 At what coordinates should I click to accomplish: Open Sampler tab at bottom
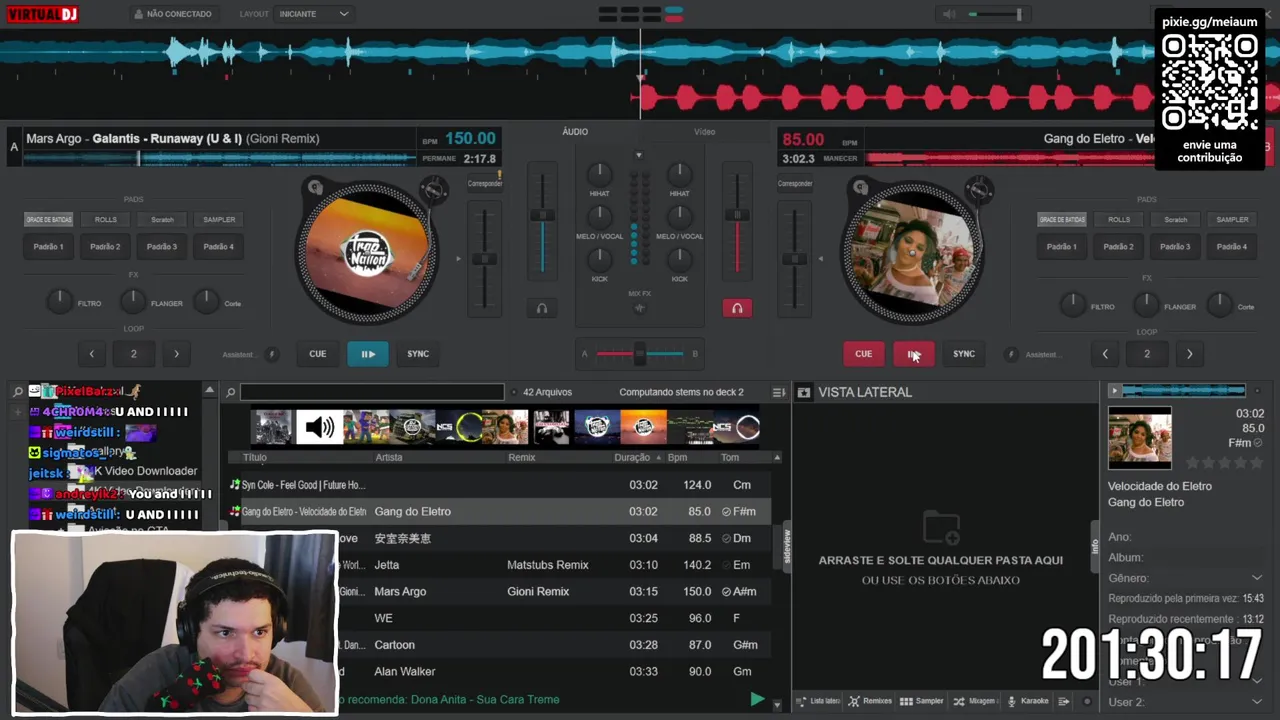pos(921,701)
